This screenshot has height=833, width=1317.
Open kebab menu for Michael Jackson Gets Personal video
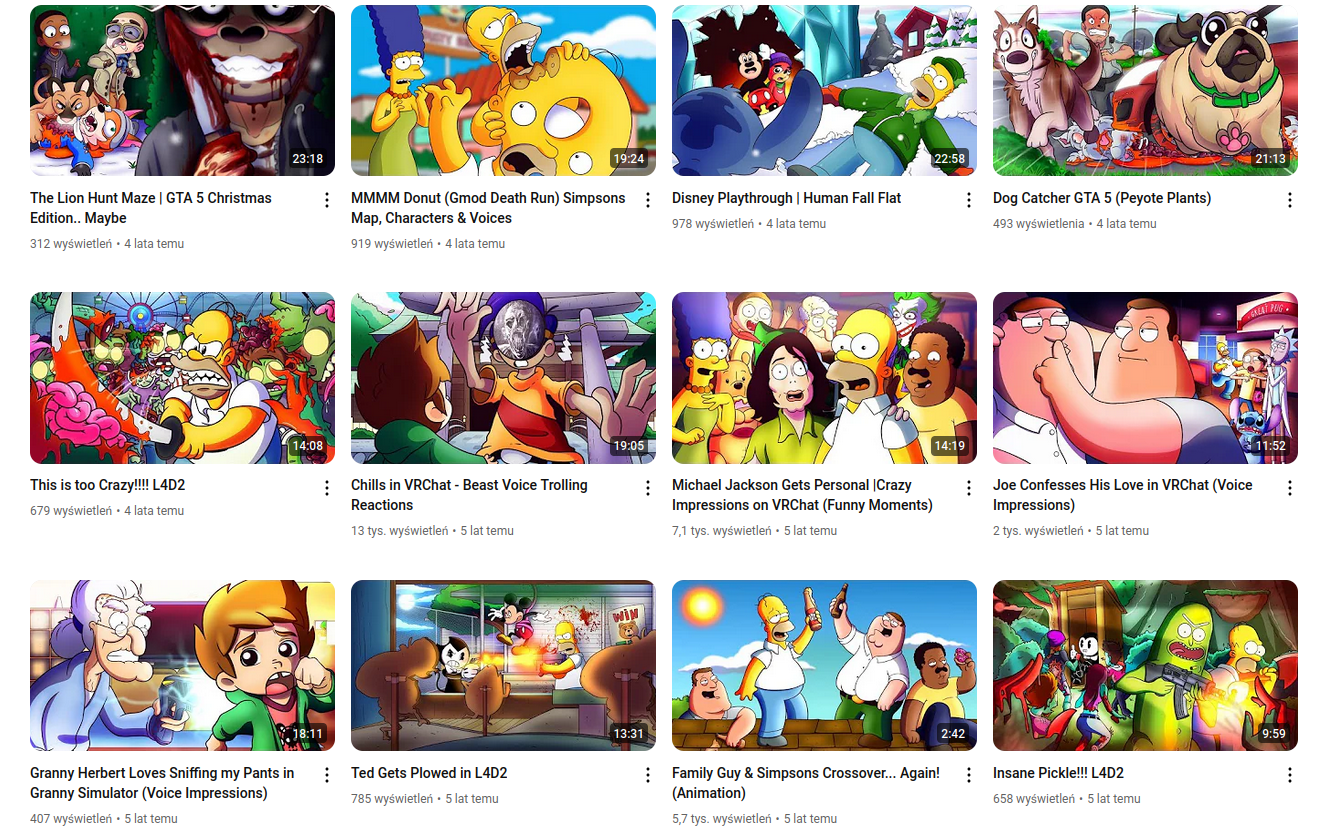(x=969, y=488)
